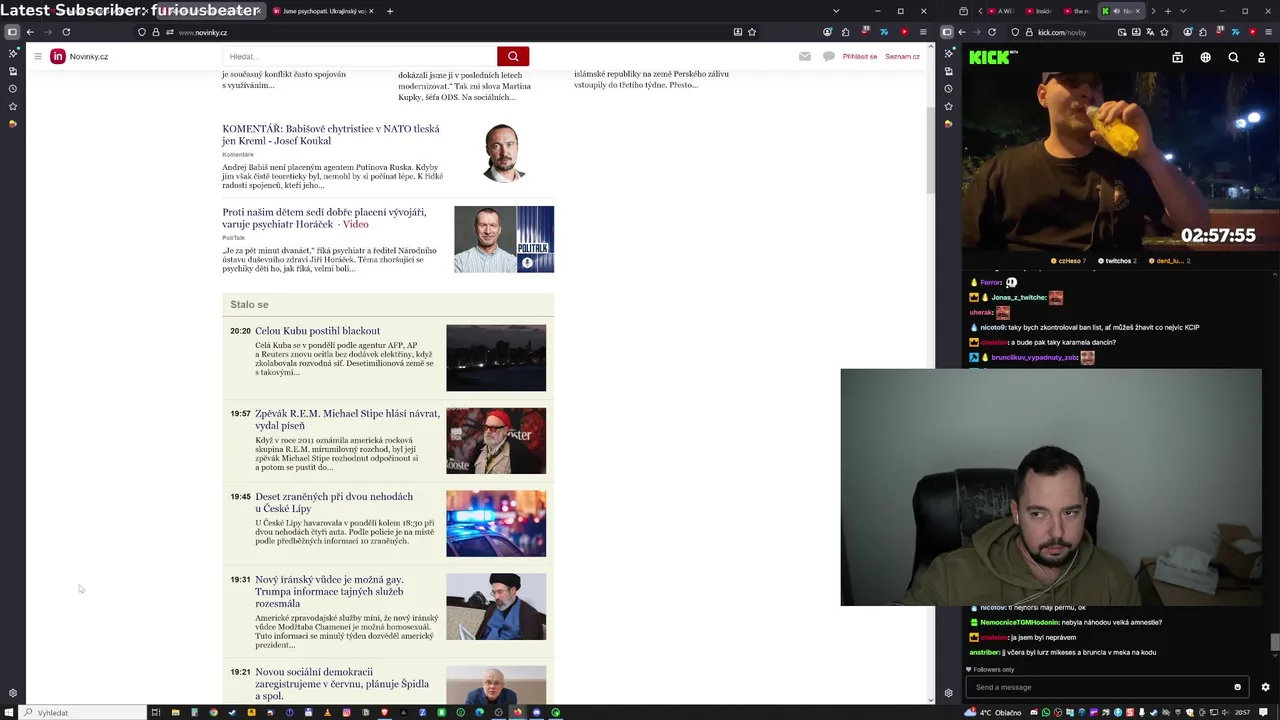Screen dimensions: 1280x720
Task: Open the Seznam.cz link
Action: click(x=902, y=56)
